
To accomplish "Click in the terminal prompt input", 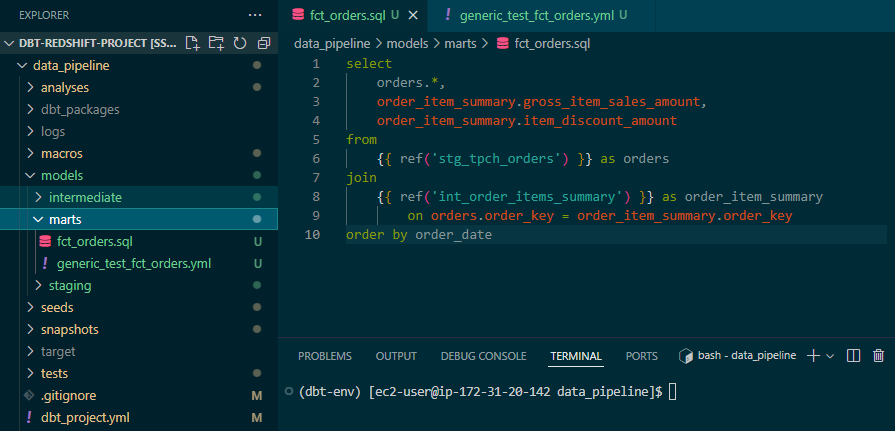I will [672, 392].
